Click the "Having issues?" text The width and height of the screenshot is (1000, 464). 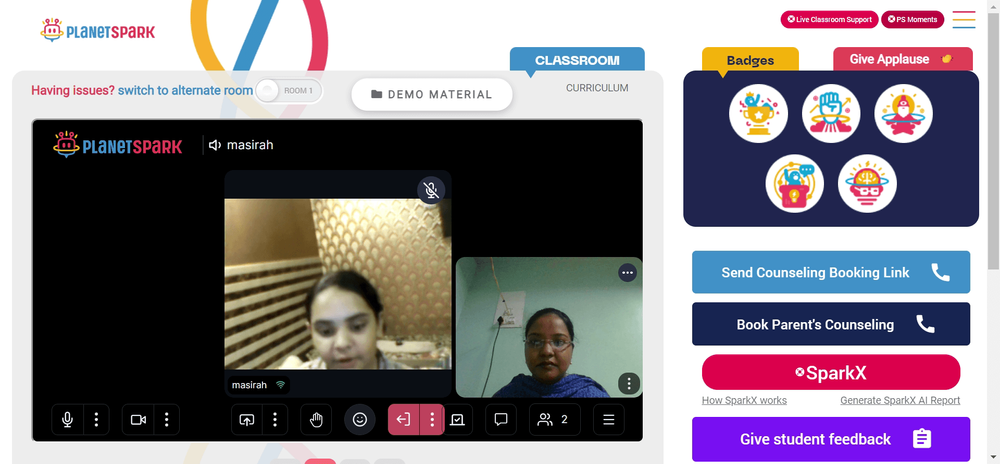point(73,91)
